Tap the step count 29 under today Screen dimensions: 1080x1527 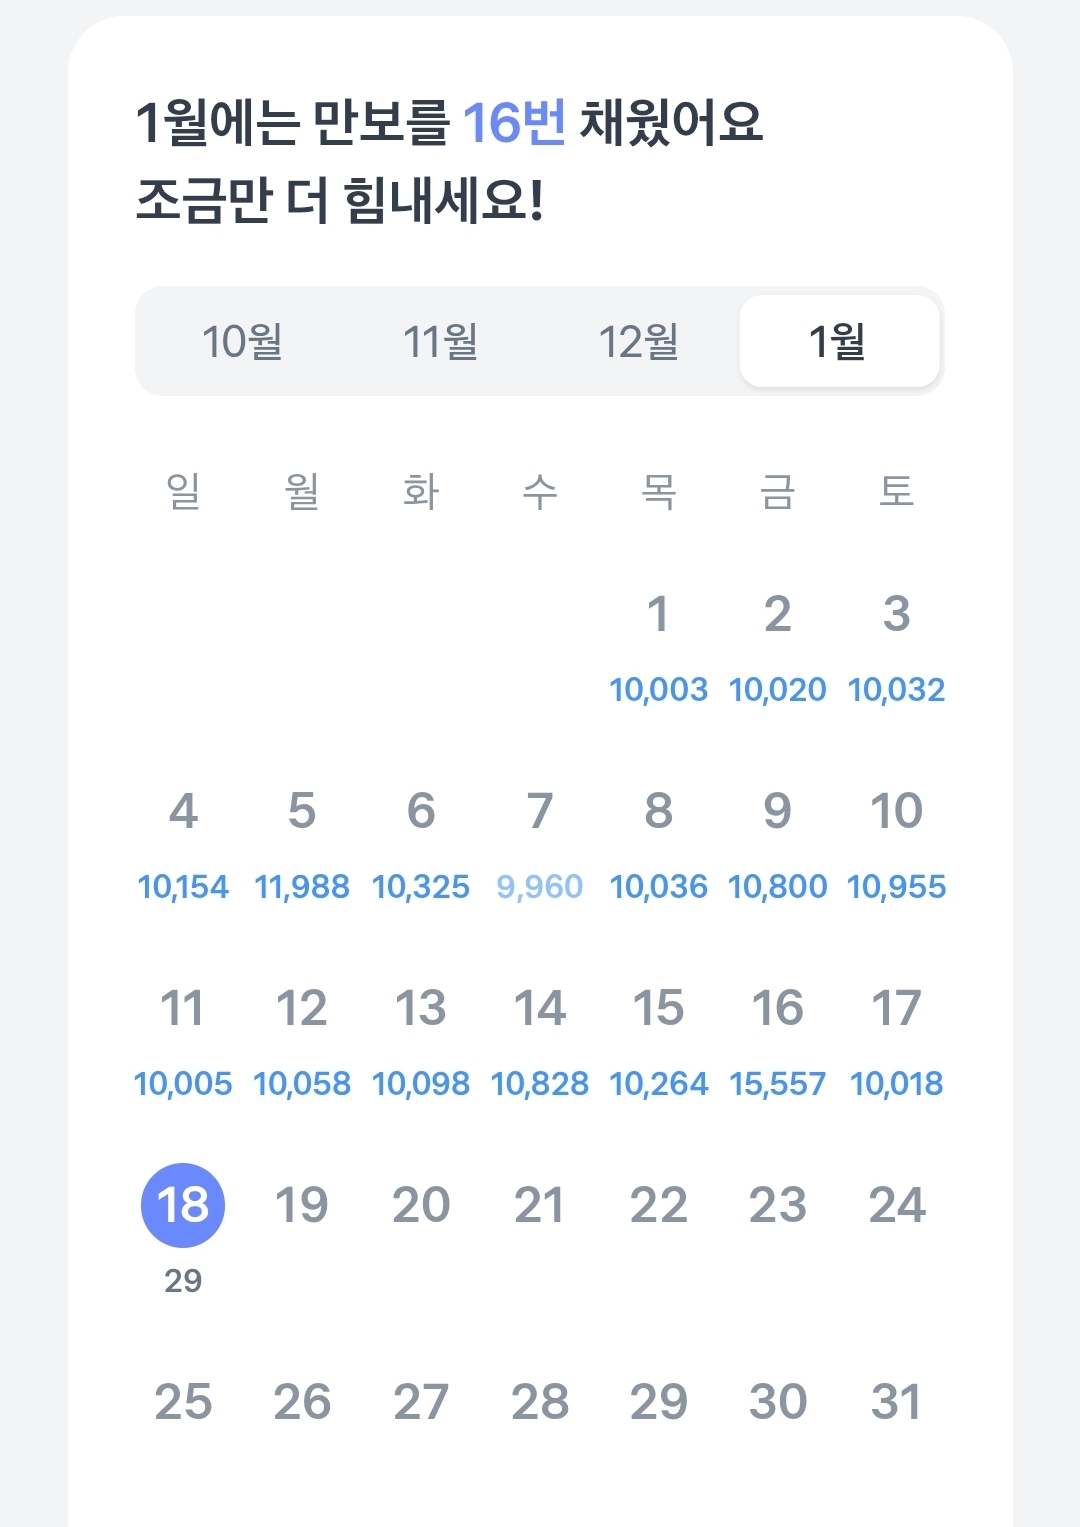(x=183, y=1281)
